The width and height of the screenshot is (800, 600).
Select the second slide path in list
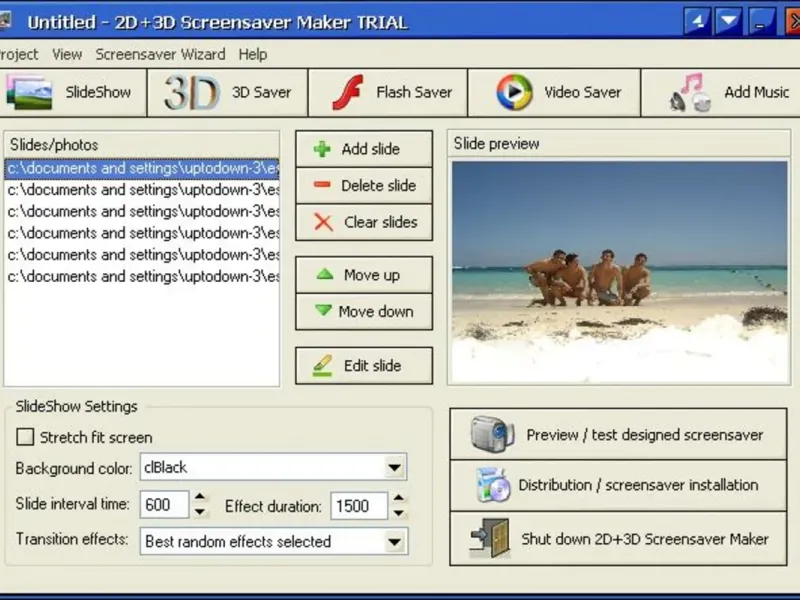[x=142, y=190]
